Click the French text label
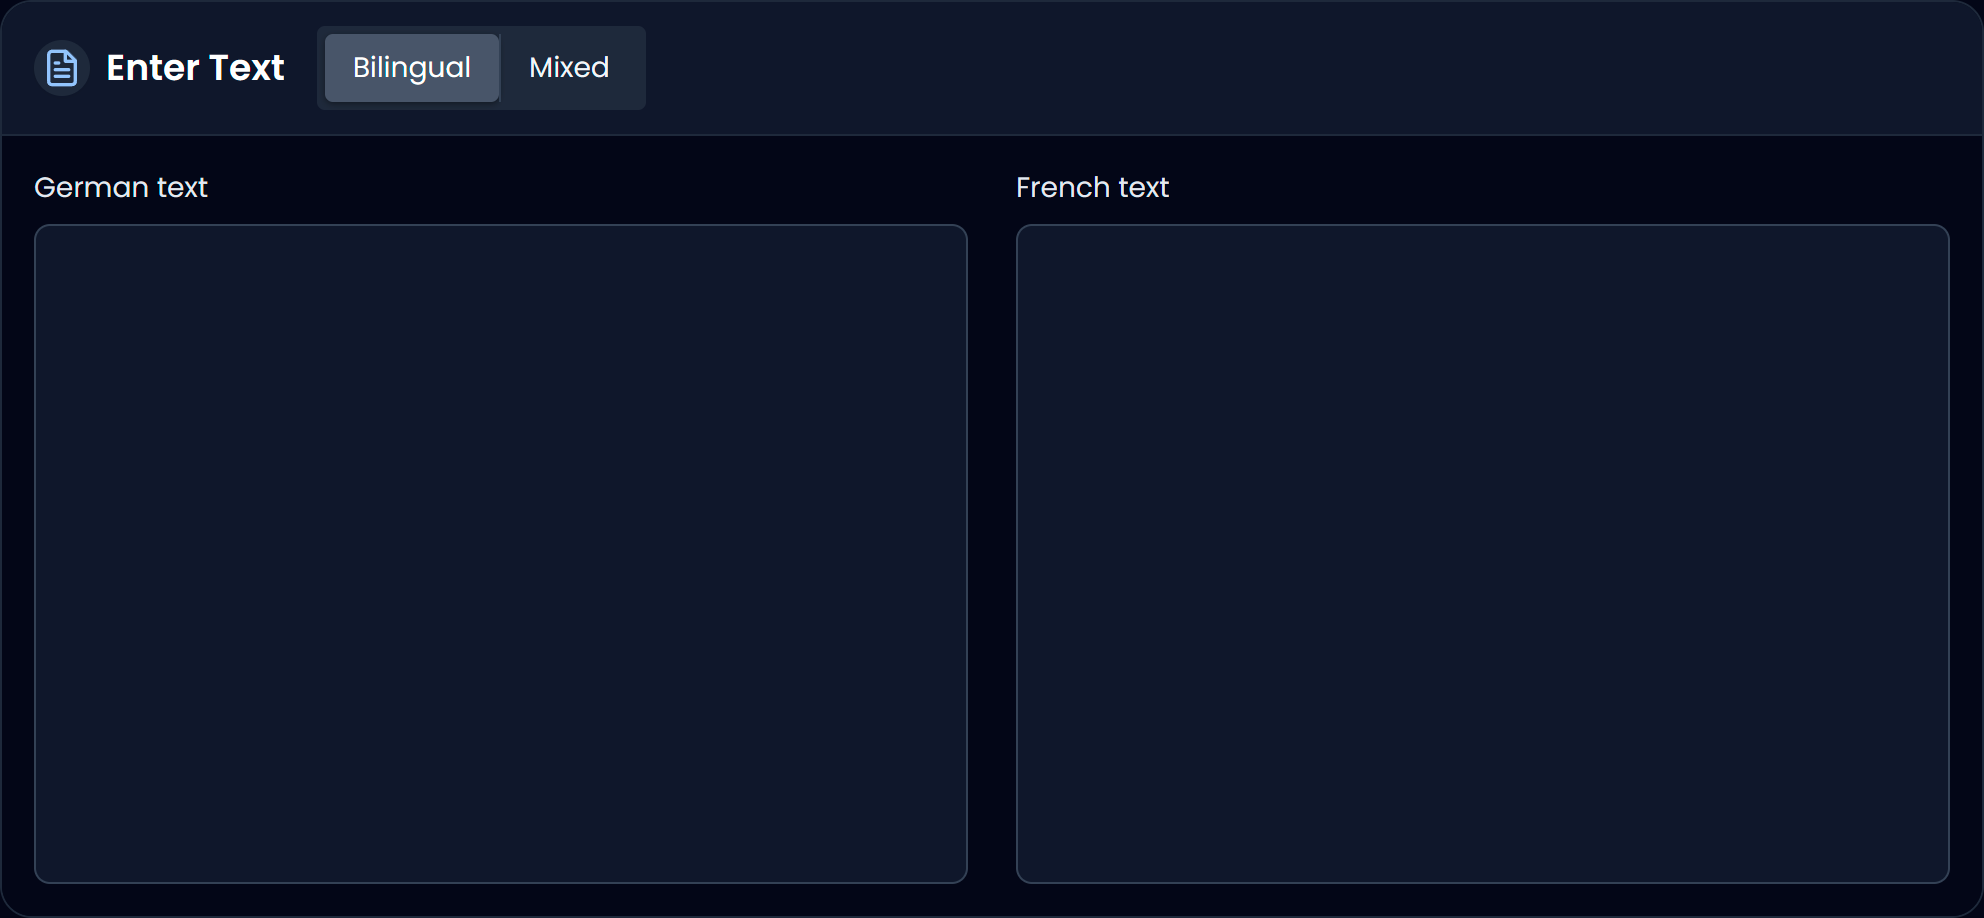Viewport: 1984px width, 918px height. (1092, 187)
